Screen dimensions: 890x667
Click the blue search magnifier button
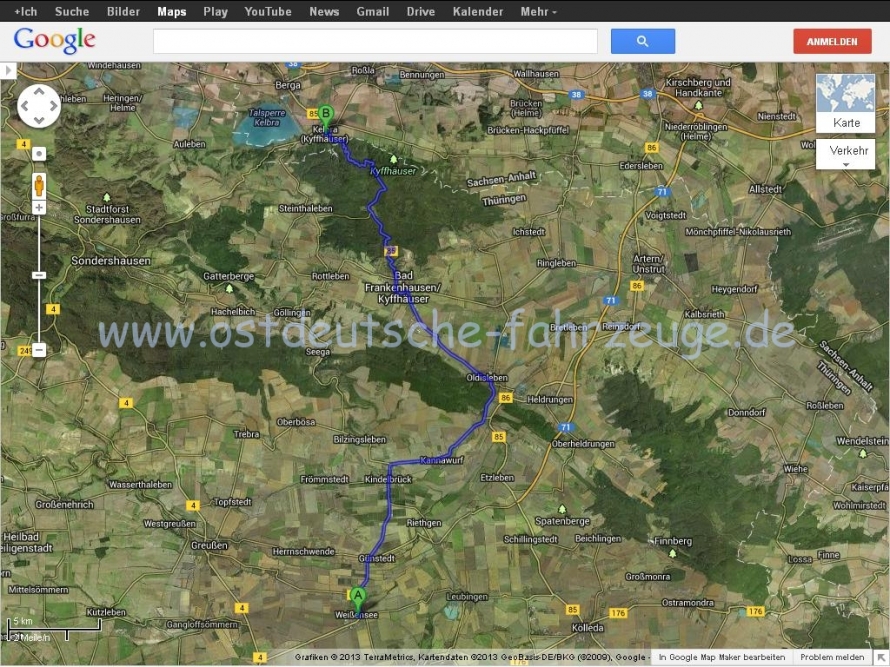tap(642, 41)
